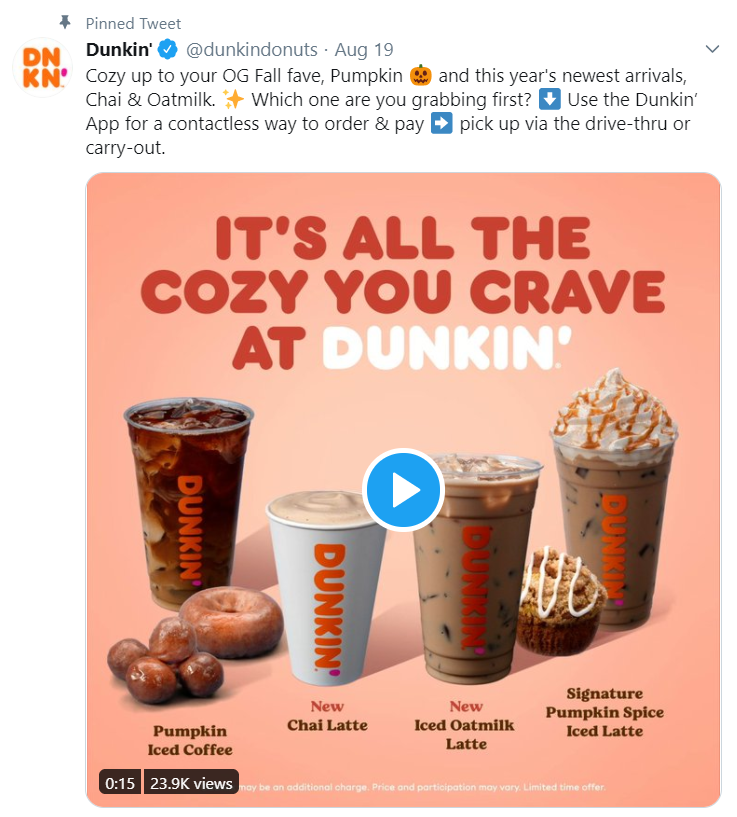Click the 23.9K views counter

(x=190, y=783)
